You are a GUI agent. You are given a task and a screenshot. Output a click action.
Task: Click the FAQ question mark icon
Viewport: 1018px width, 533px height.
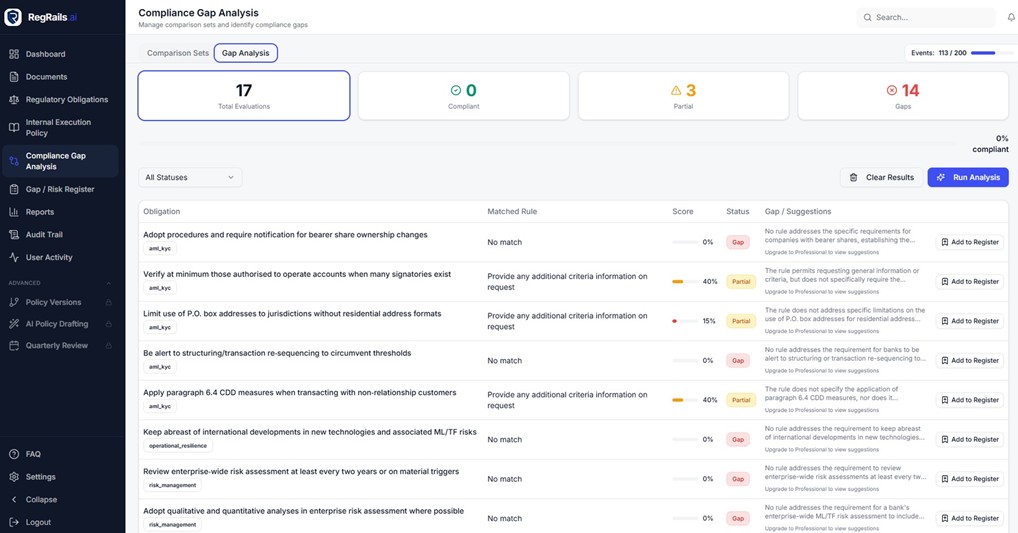point(14,454)
